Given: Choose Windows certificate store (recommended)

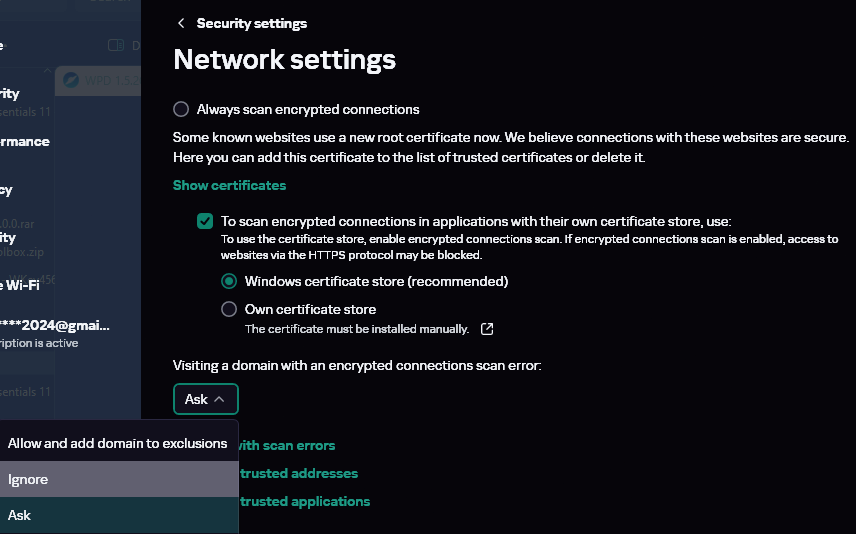Looking at the screenshot, I should coord(229,282).
